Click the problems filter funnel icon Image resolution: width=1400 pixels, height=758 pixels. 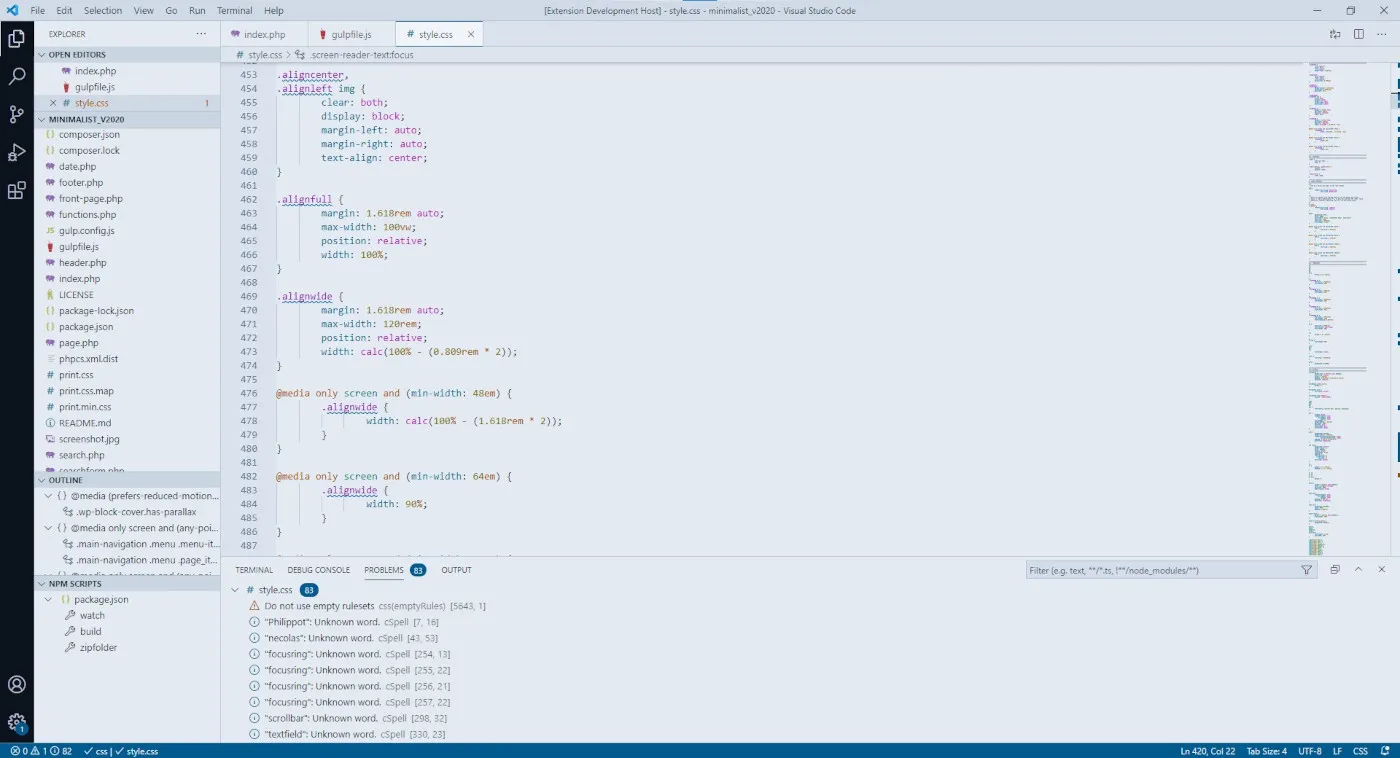pyautogui.click(x=1306, y=570)
